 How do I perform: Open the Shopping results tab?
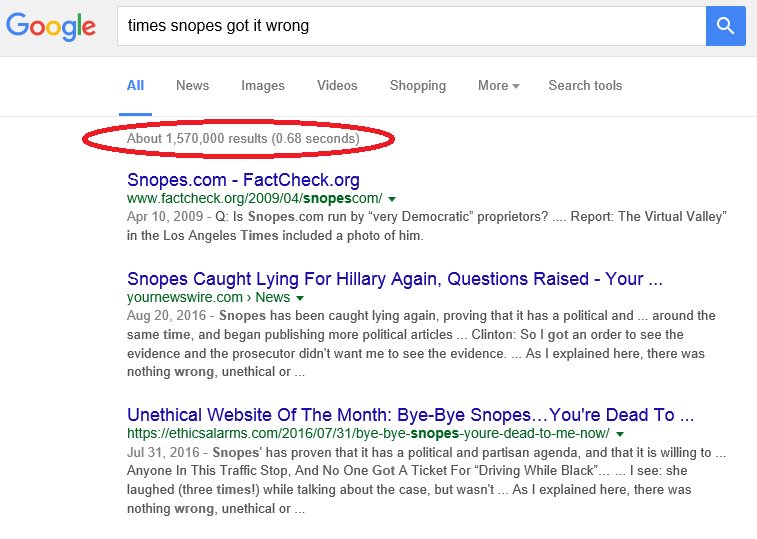coord(418,85)
